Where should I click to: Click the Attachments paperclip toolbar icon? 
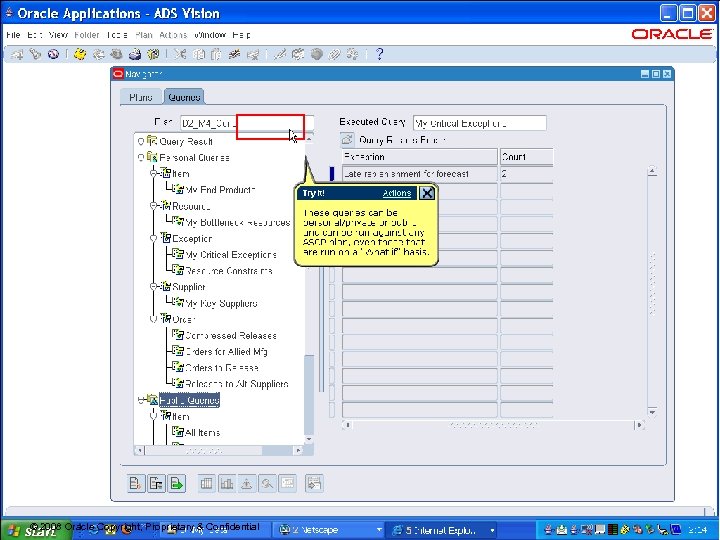(334, 54)
